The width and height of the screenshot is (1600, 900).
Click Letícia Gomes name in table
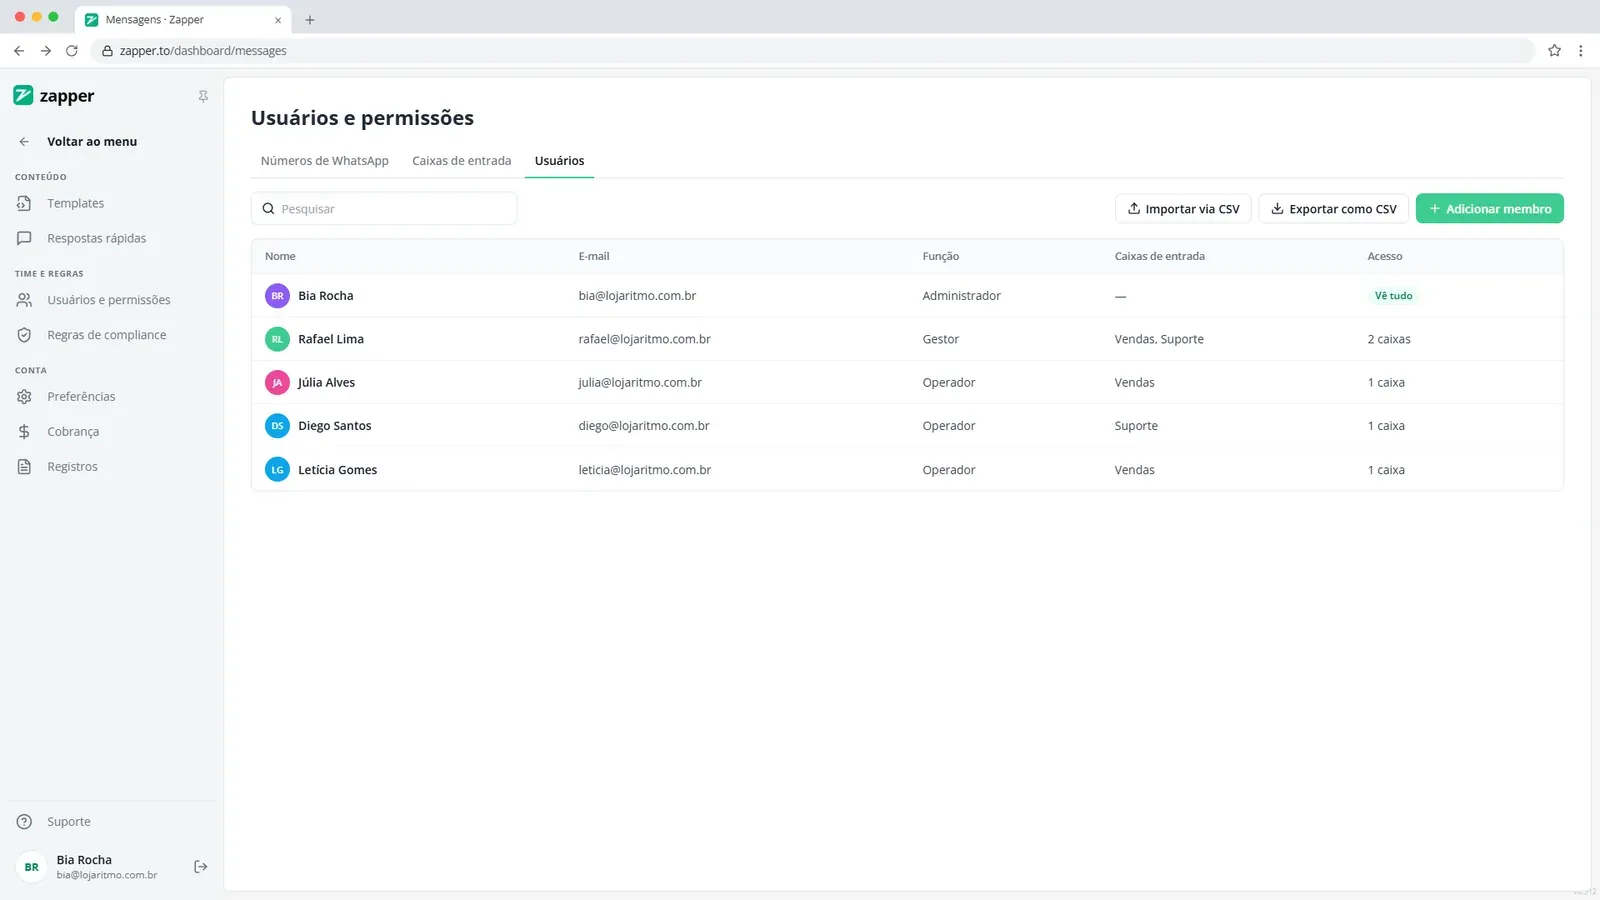pyautogui.click(x=338, y=470)
